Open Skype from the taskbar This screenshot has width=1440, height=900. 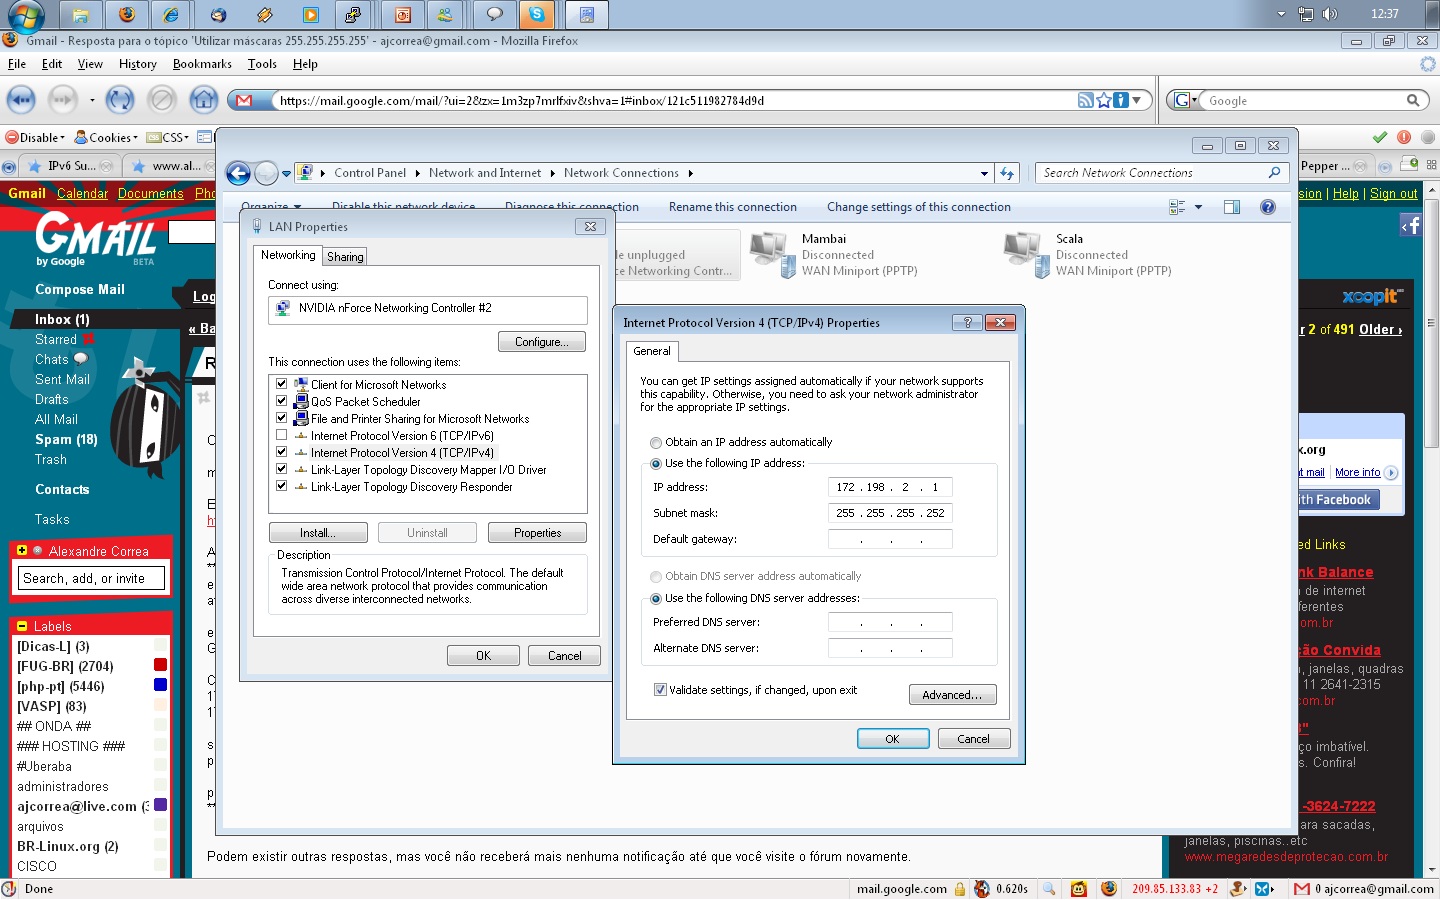pyautogui.click(x=537, y=15)
